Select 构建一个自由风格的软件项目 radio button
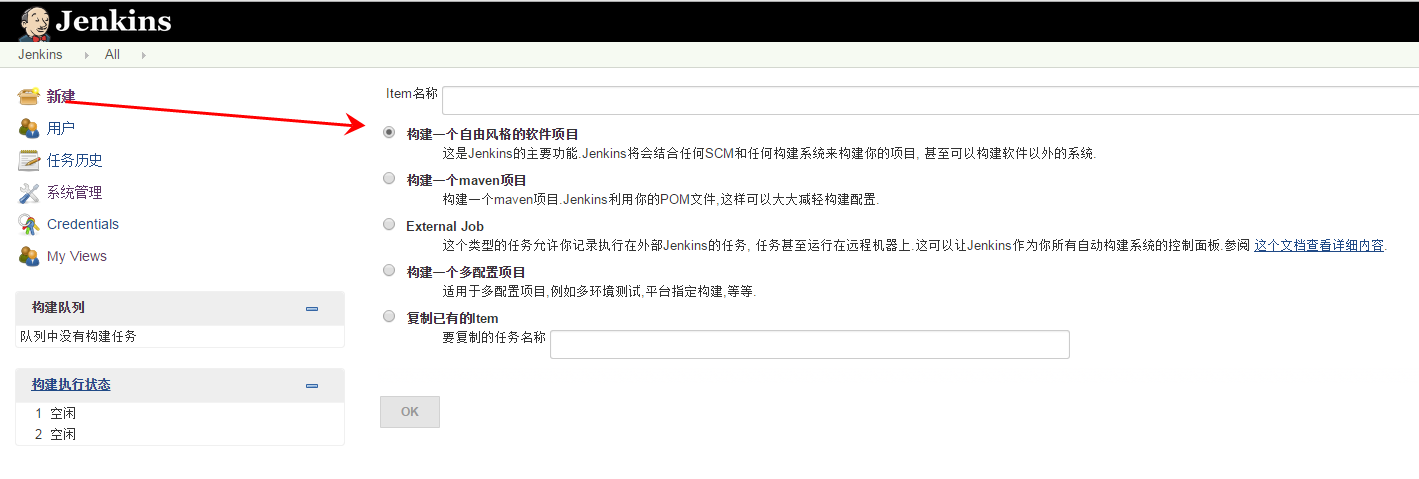 389,132
